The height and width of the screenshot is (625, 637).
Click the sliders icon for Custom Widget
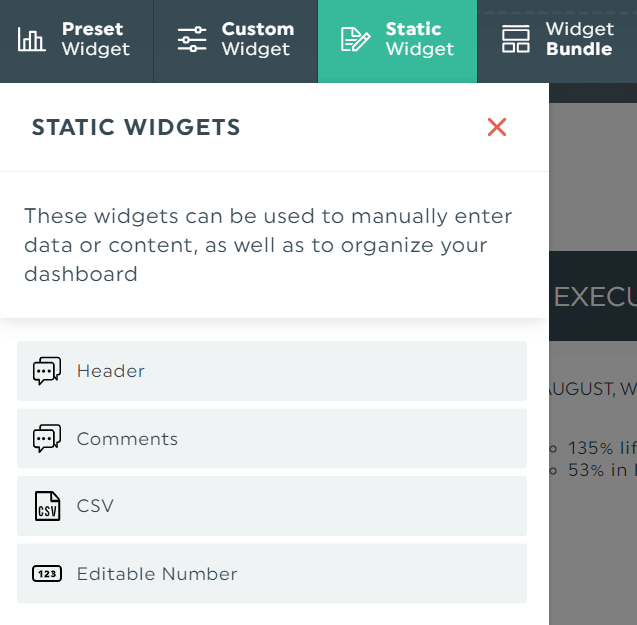(192, 39)
